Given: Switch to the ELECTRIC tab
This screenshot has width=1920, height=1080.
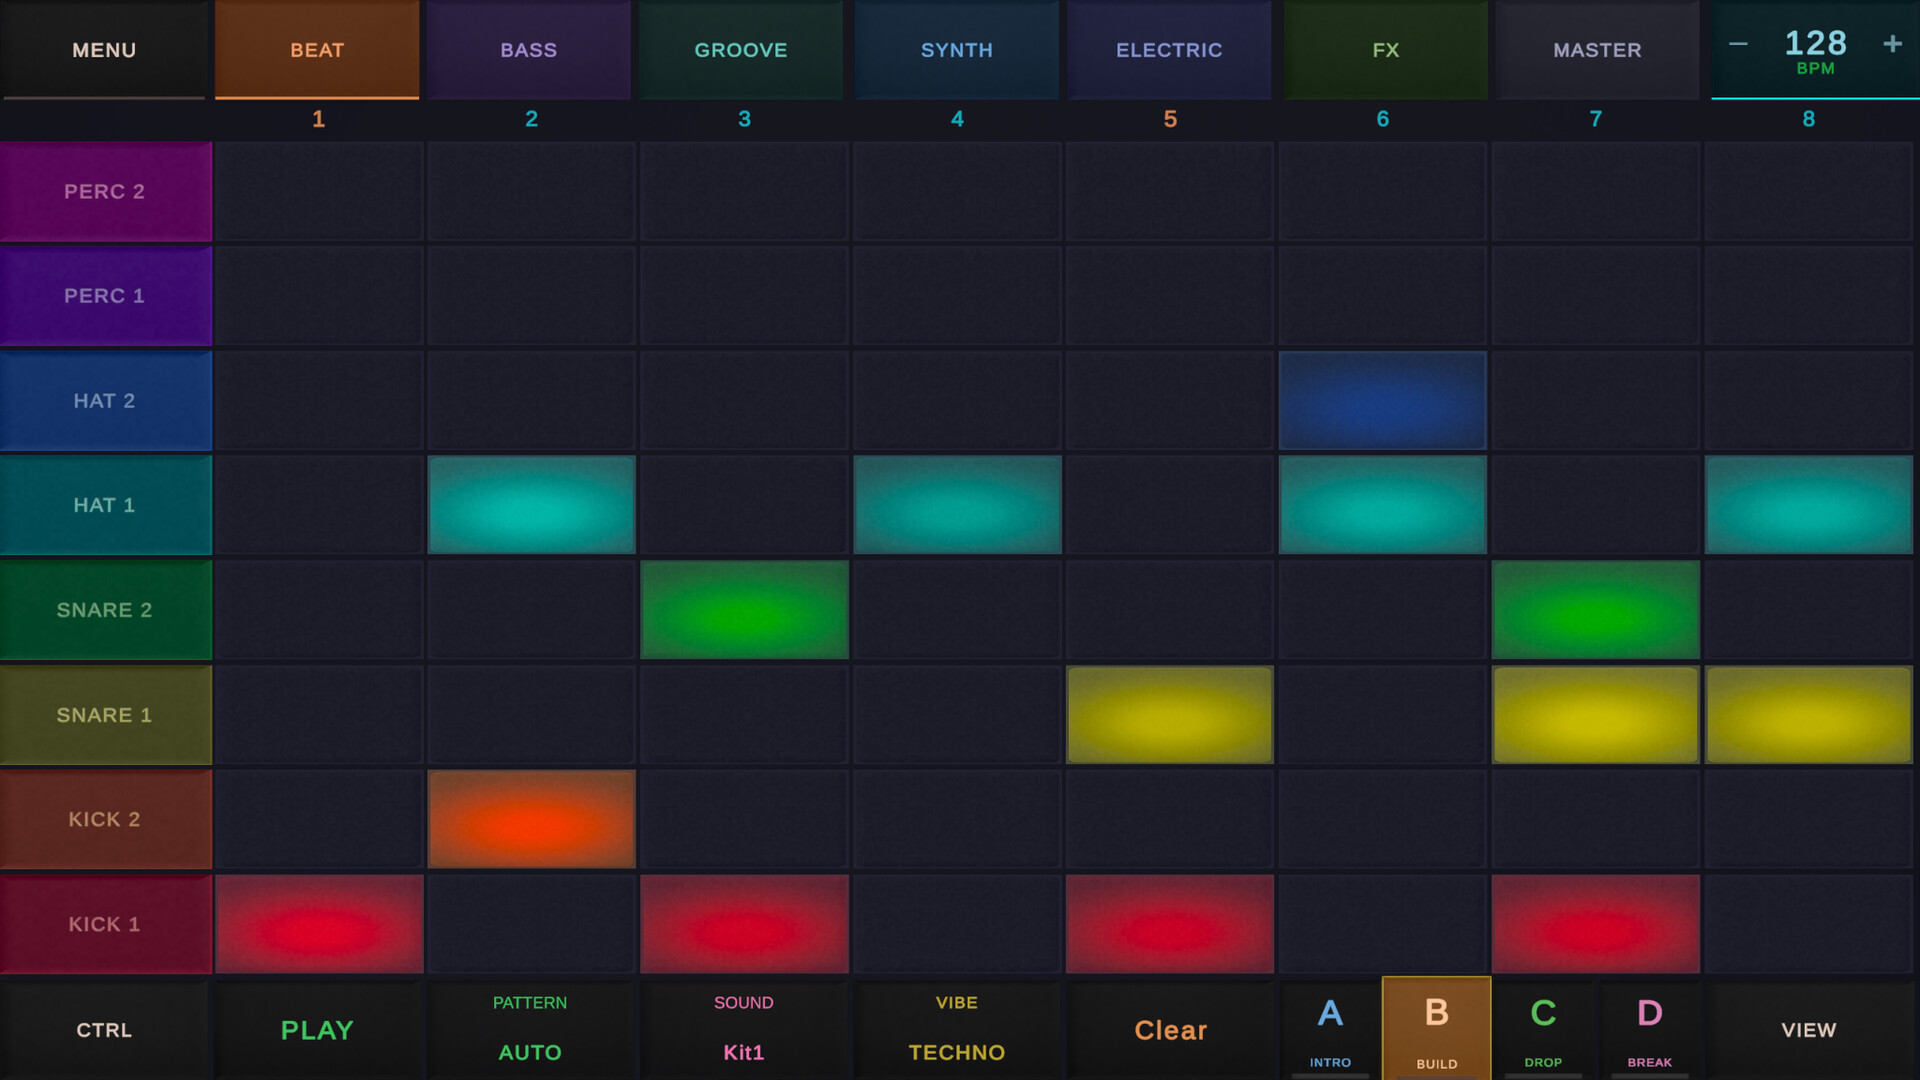Looking at the screenshot, I should click(x=1169, y=50).
